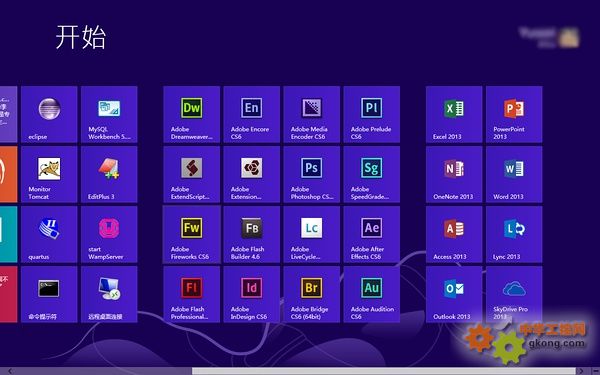Viewport: 600px width, 375px height.
Task: Launch Adobe Fireworks CS6
Action: (191, 234)
